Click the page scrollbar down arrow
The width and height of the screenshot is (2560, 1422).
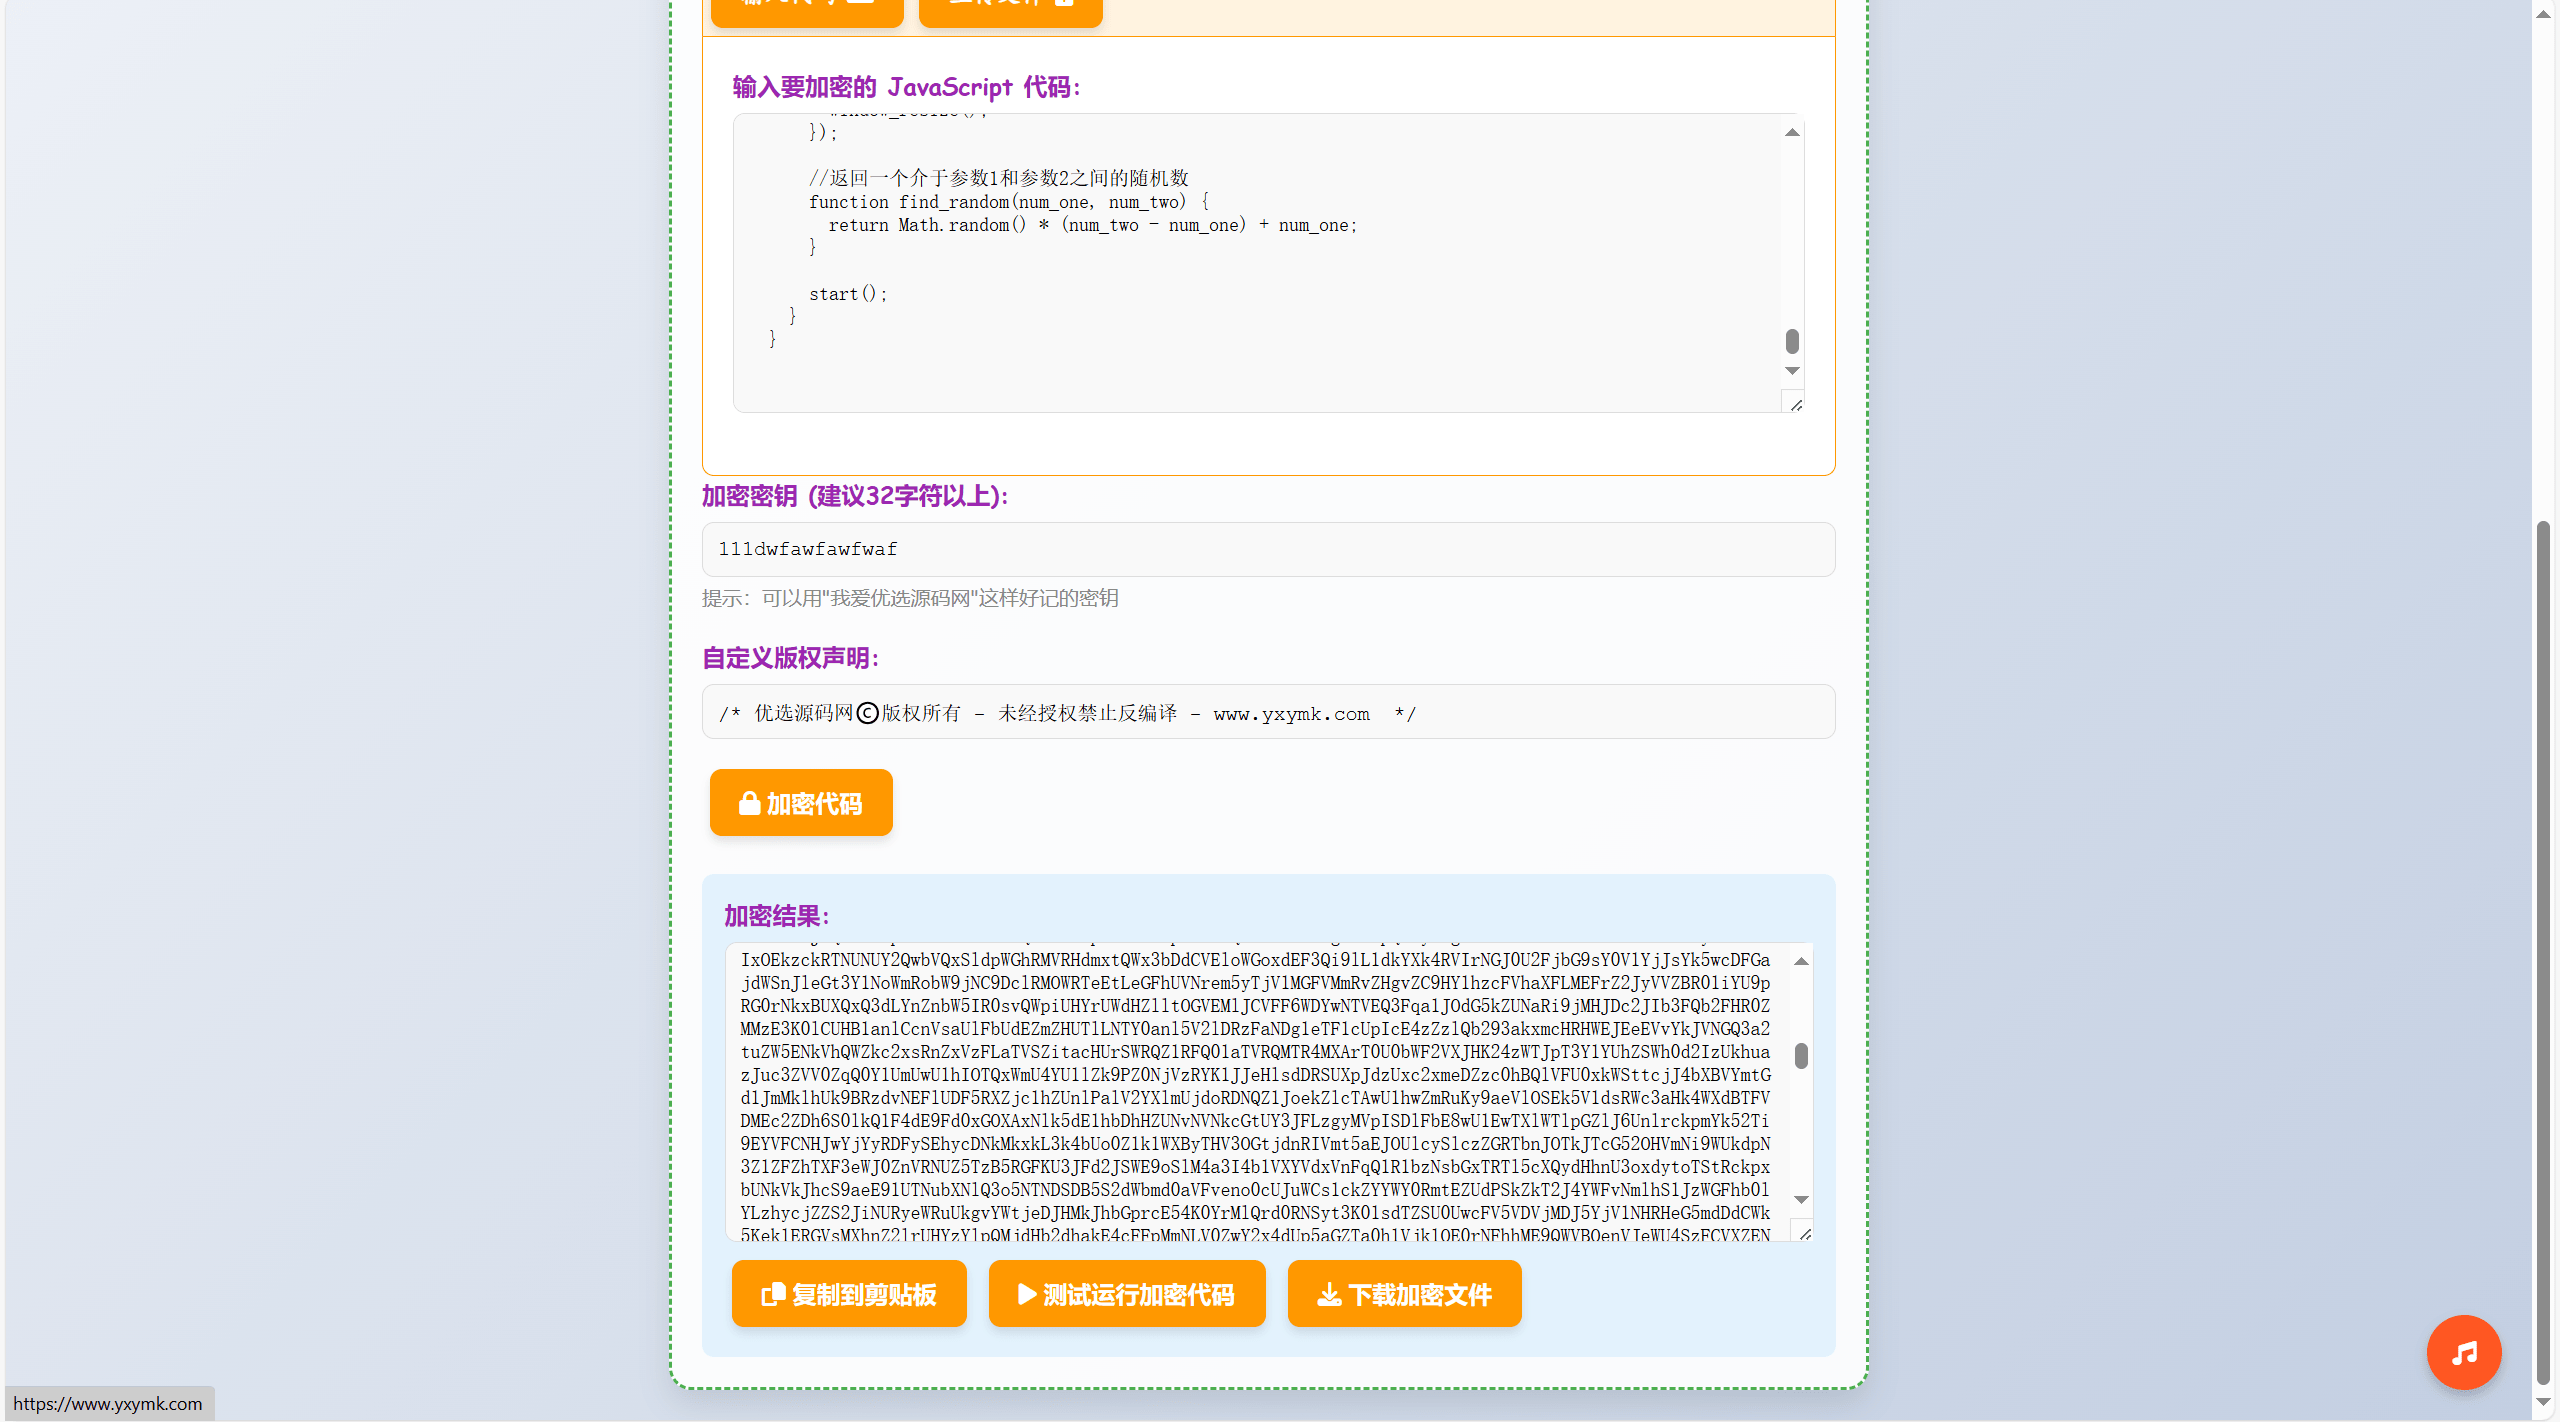pos(2543,1403)
